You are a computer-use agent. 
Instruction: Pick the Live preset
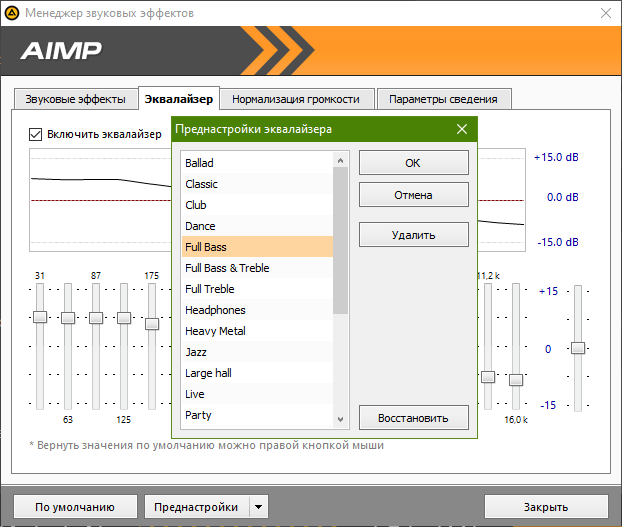[257, 394]
